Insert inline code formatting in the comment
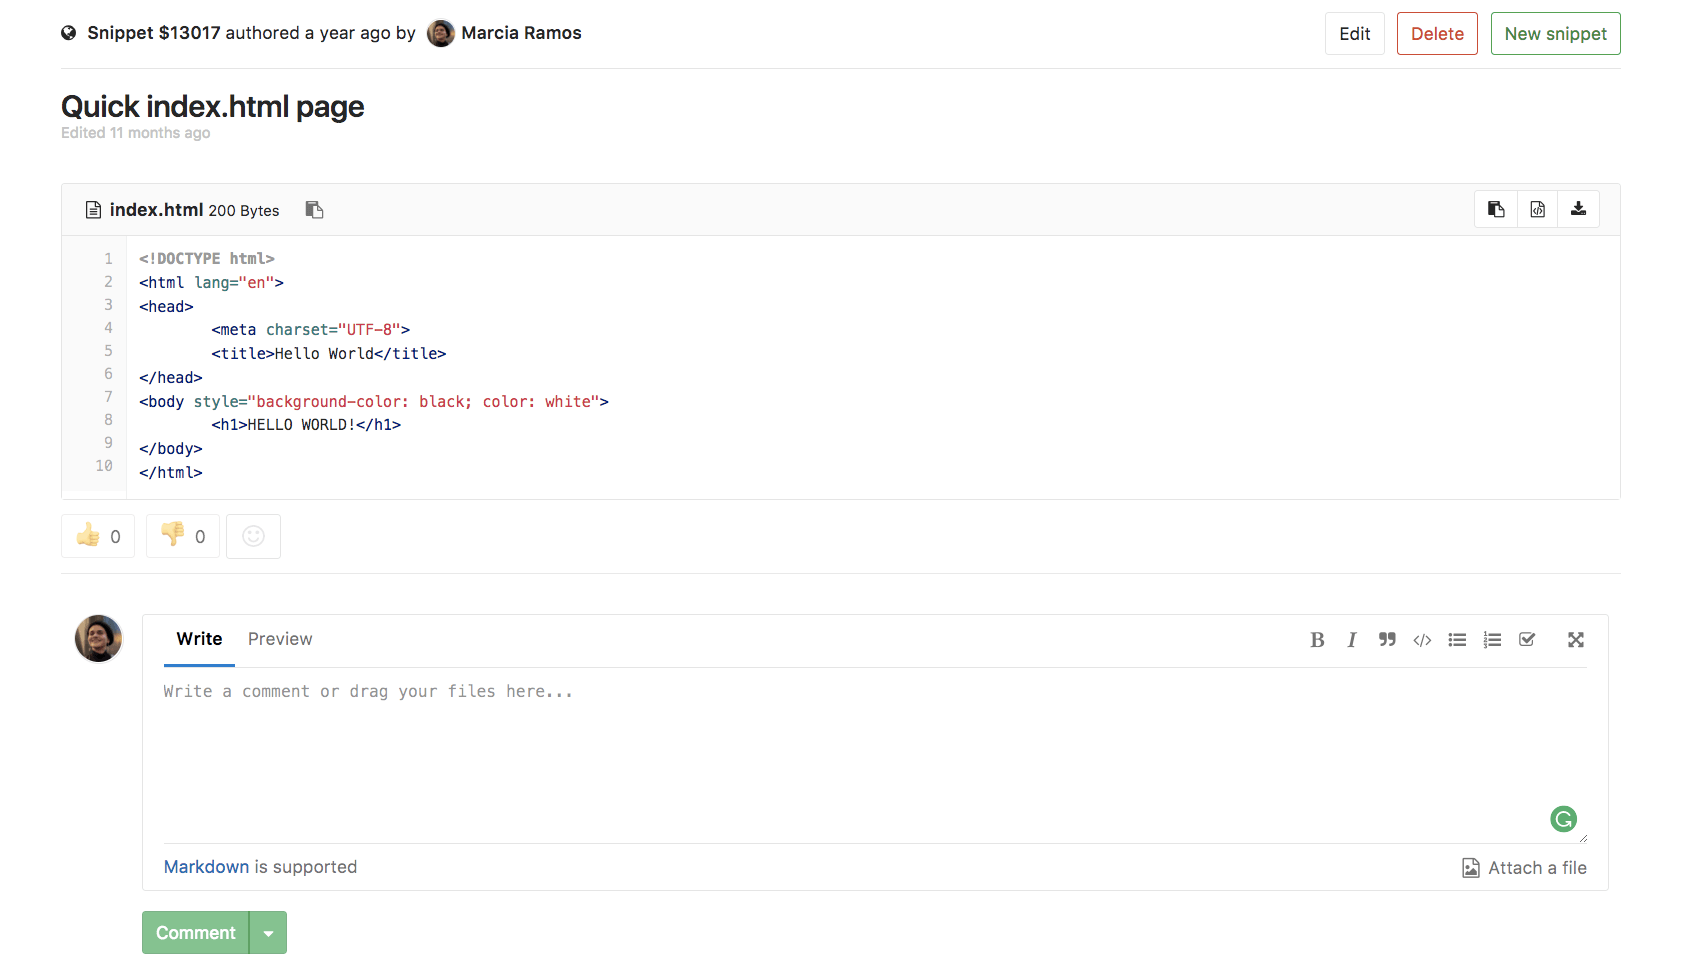The height and width of the screenshot is (966, 1685). coord(1422,640)
